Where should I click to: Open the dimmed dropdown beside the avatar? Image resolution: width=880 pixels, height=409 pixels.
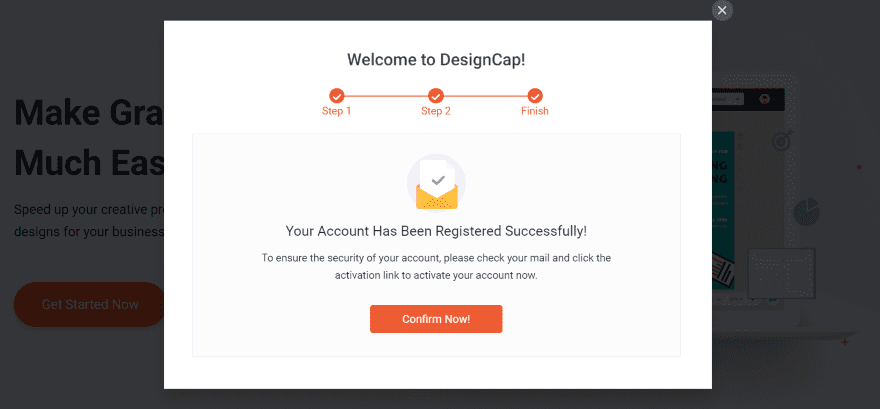pyautogui.click(x=728, y=99)
